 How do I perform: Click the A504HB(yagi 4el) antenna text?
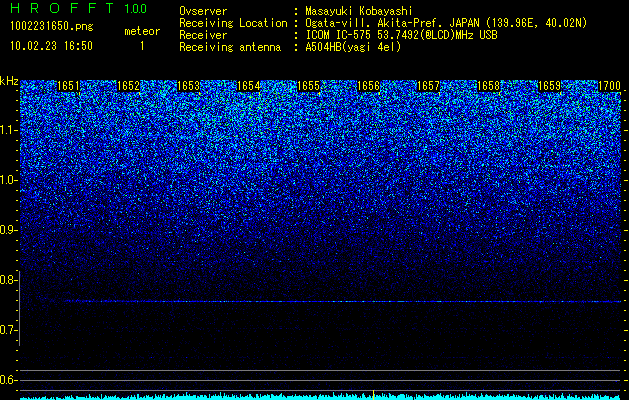pyautogui.click(x=353, y=47)
